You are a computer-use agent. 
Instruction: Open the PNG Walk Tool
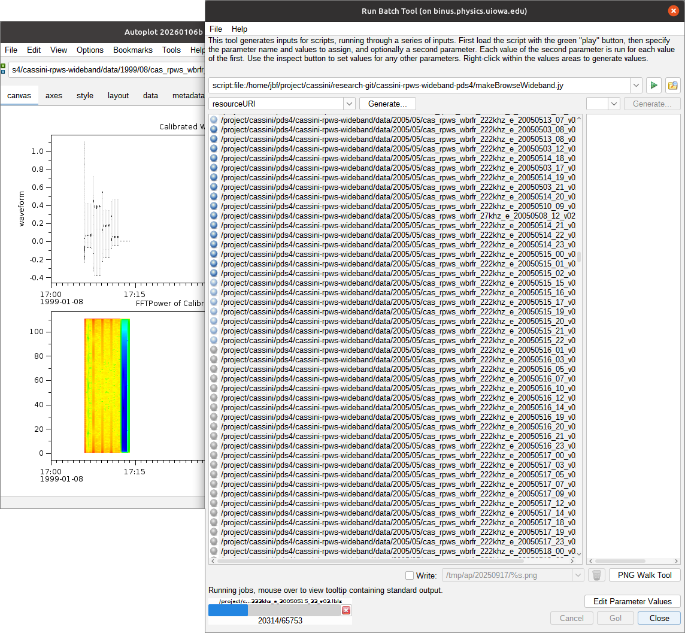(643, 575)
